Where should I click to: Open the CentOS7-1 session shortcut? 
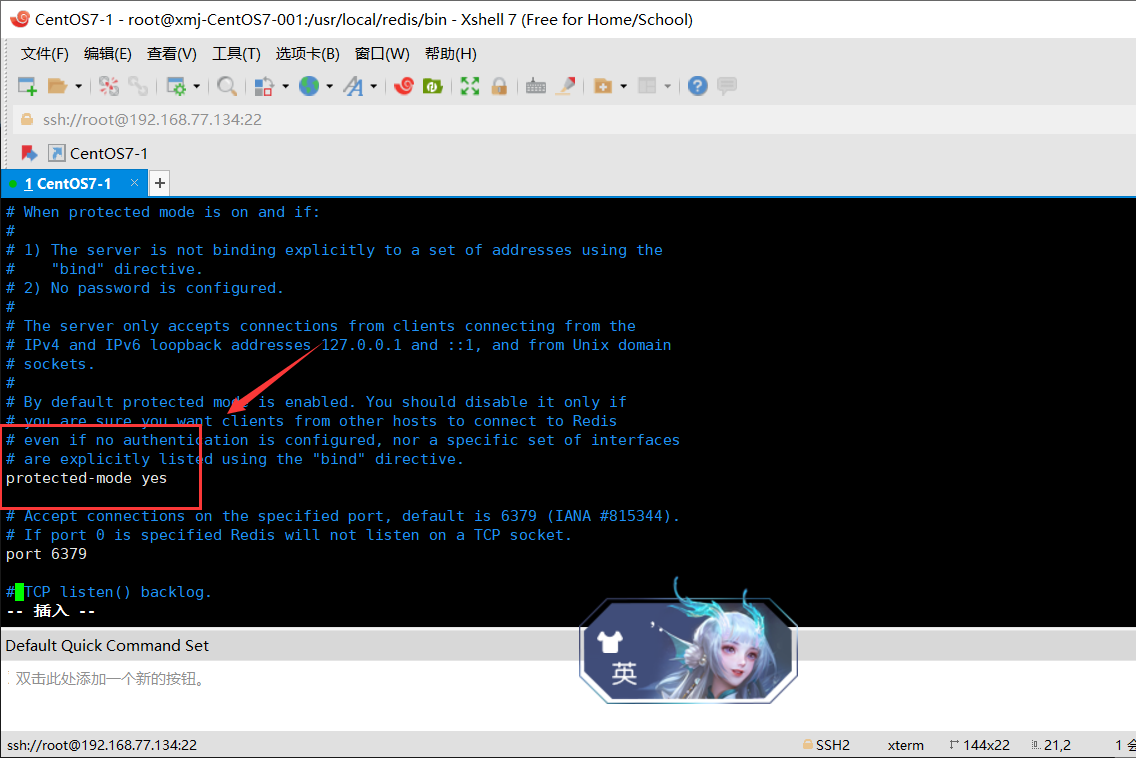point(98,153)
